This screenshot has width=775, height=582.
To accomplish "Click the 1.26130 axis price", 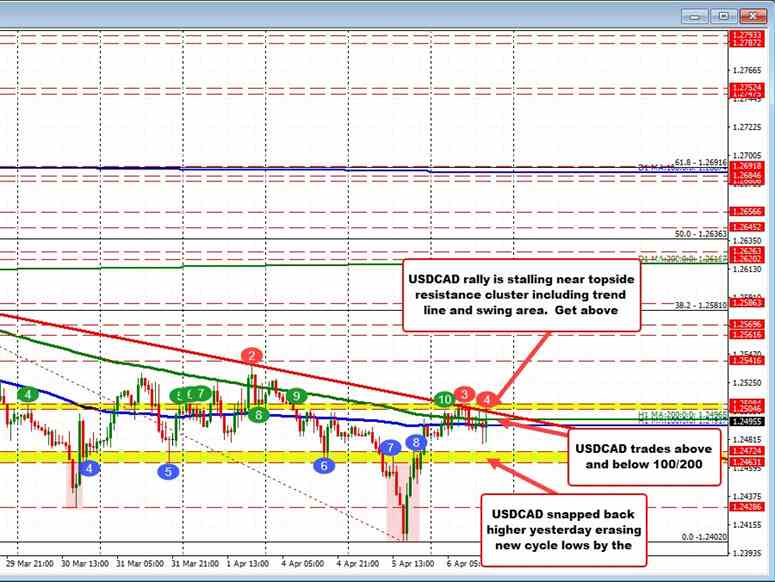I will pyautogui.click(x=746, y=269).
